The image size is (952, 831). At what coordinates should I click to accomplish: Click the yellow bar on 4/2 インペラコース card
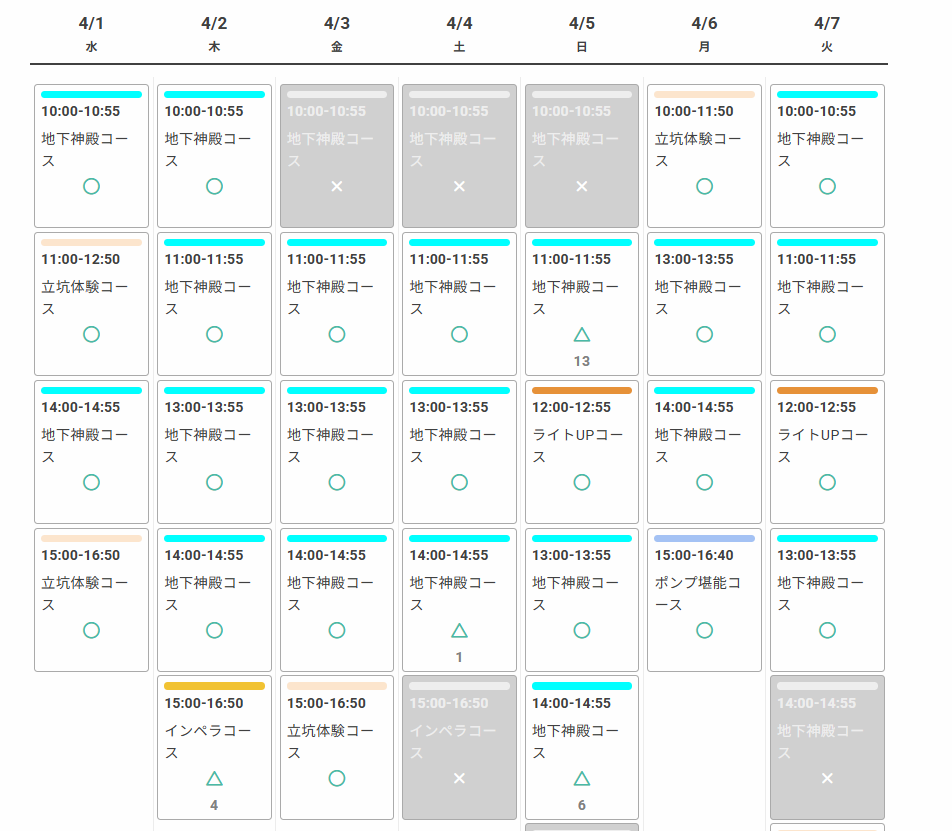214,686
